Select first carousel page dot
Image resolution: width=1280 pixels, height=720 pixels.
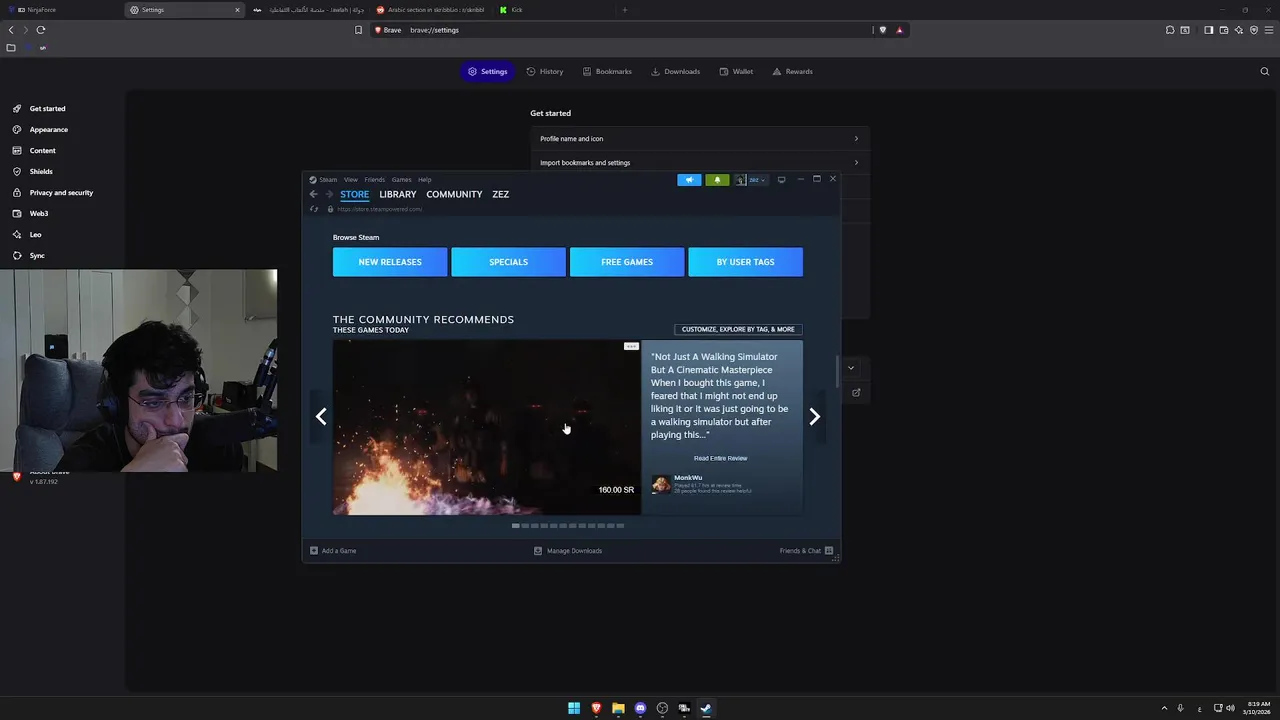tap(516, 525)
